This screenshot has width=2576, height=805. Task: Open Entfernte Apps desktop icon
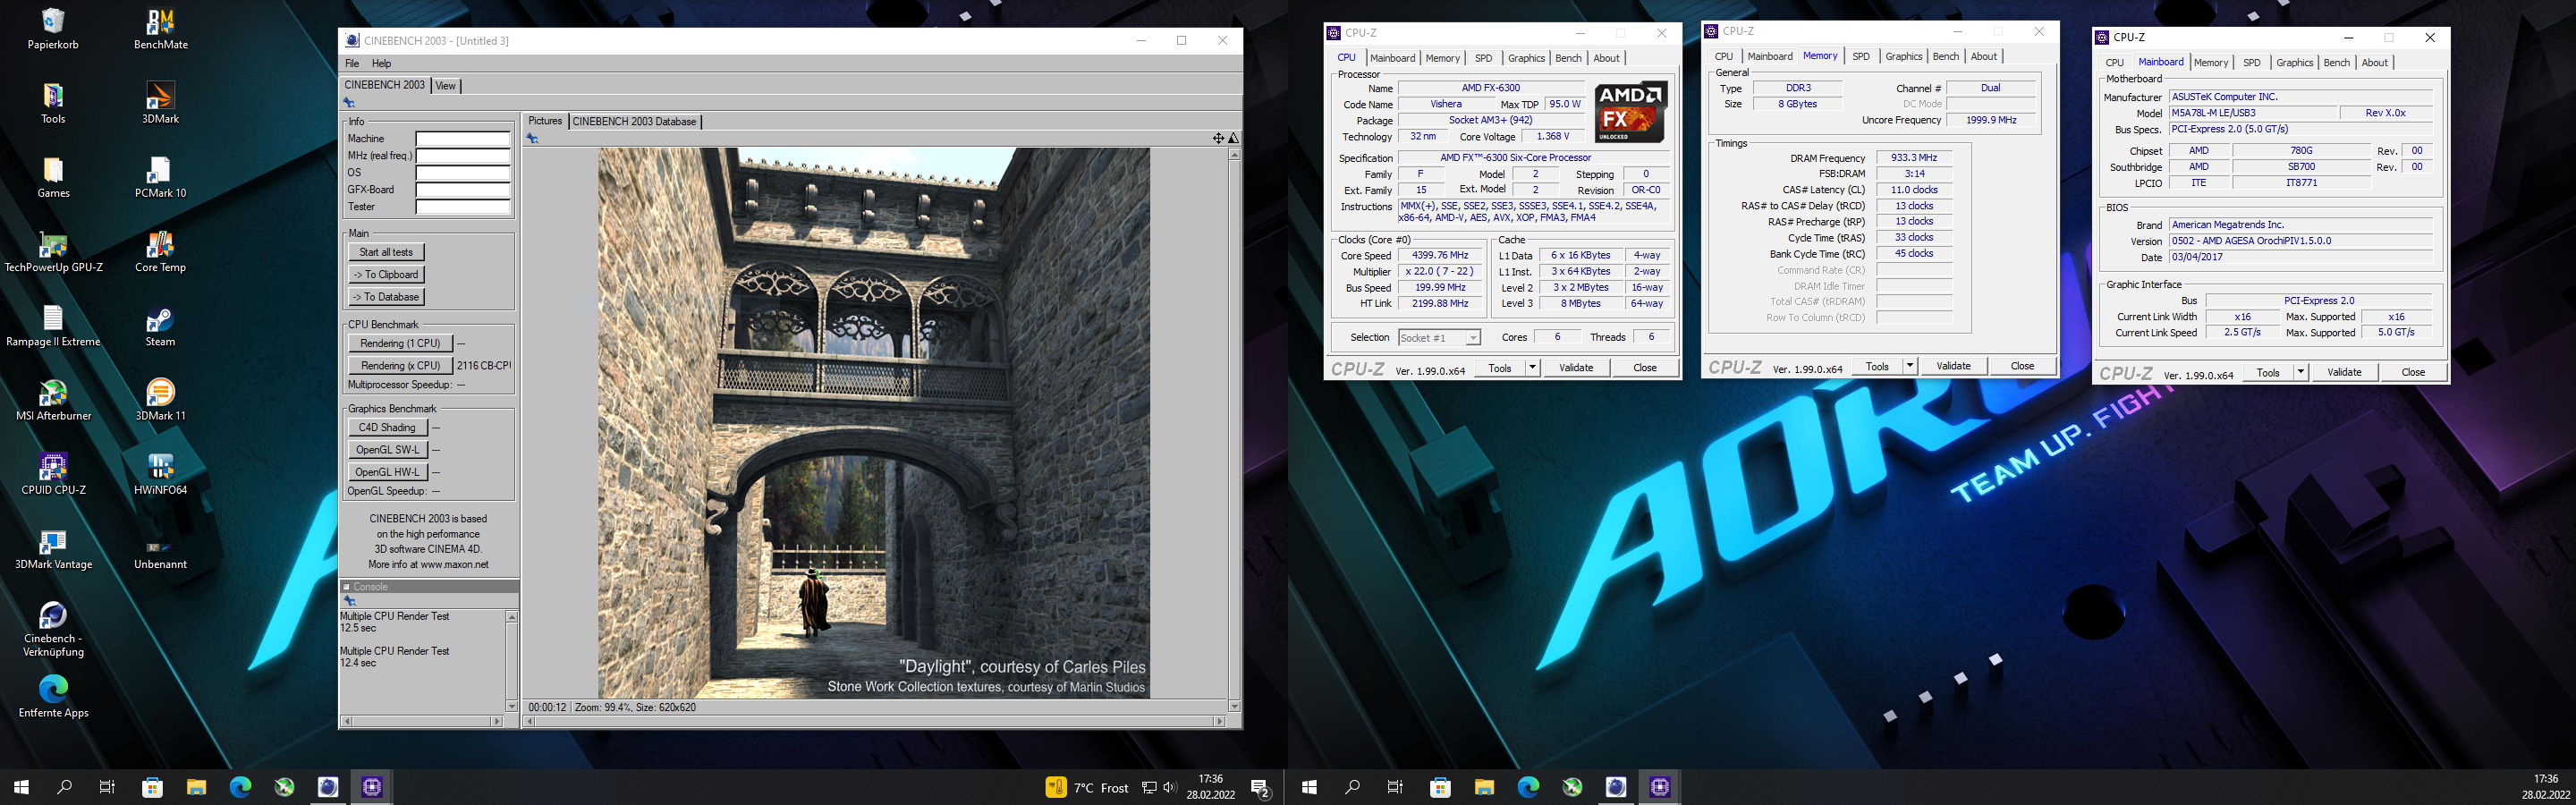[x=53, y=696]
